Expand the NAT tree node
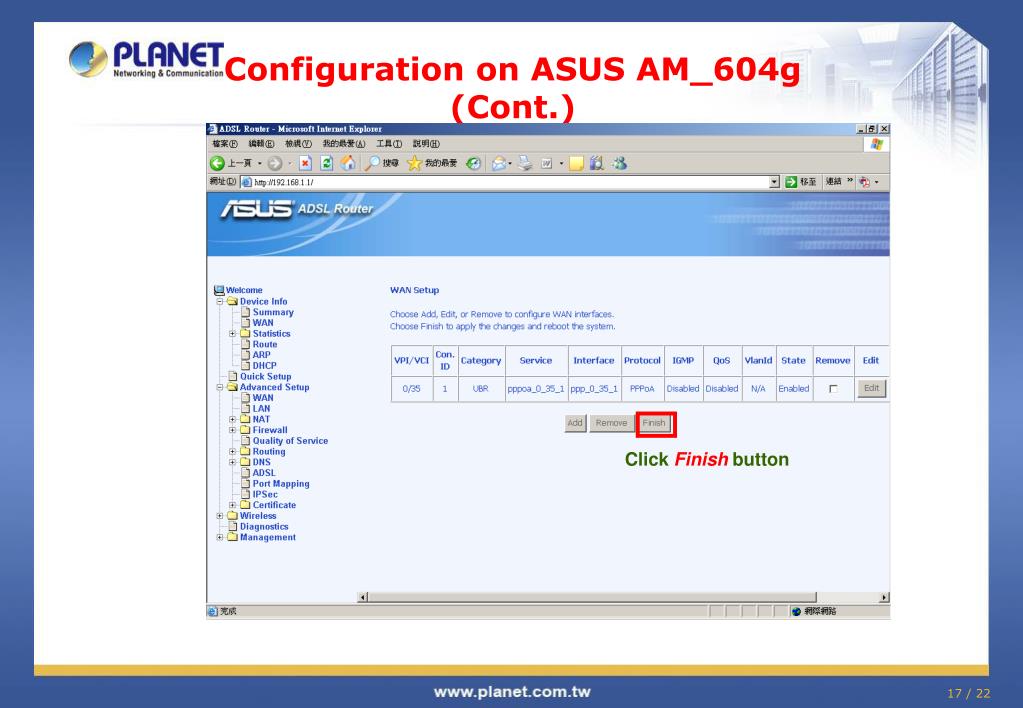 (x=232, y=420)
